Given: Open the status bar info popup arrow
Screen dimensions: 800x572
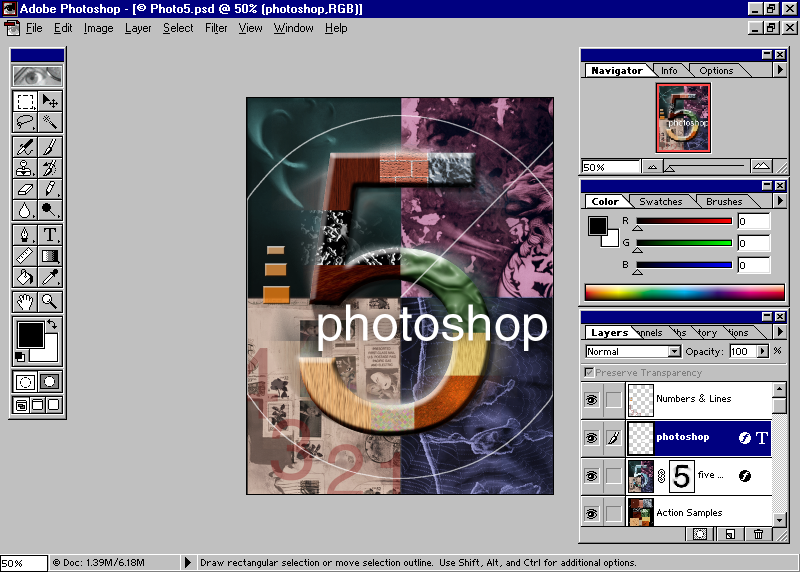Looking at the screenshot, I should pos(187,562).
